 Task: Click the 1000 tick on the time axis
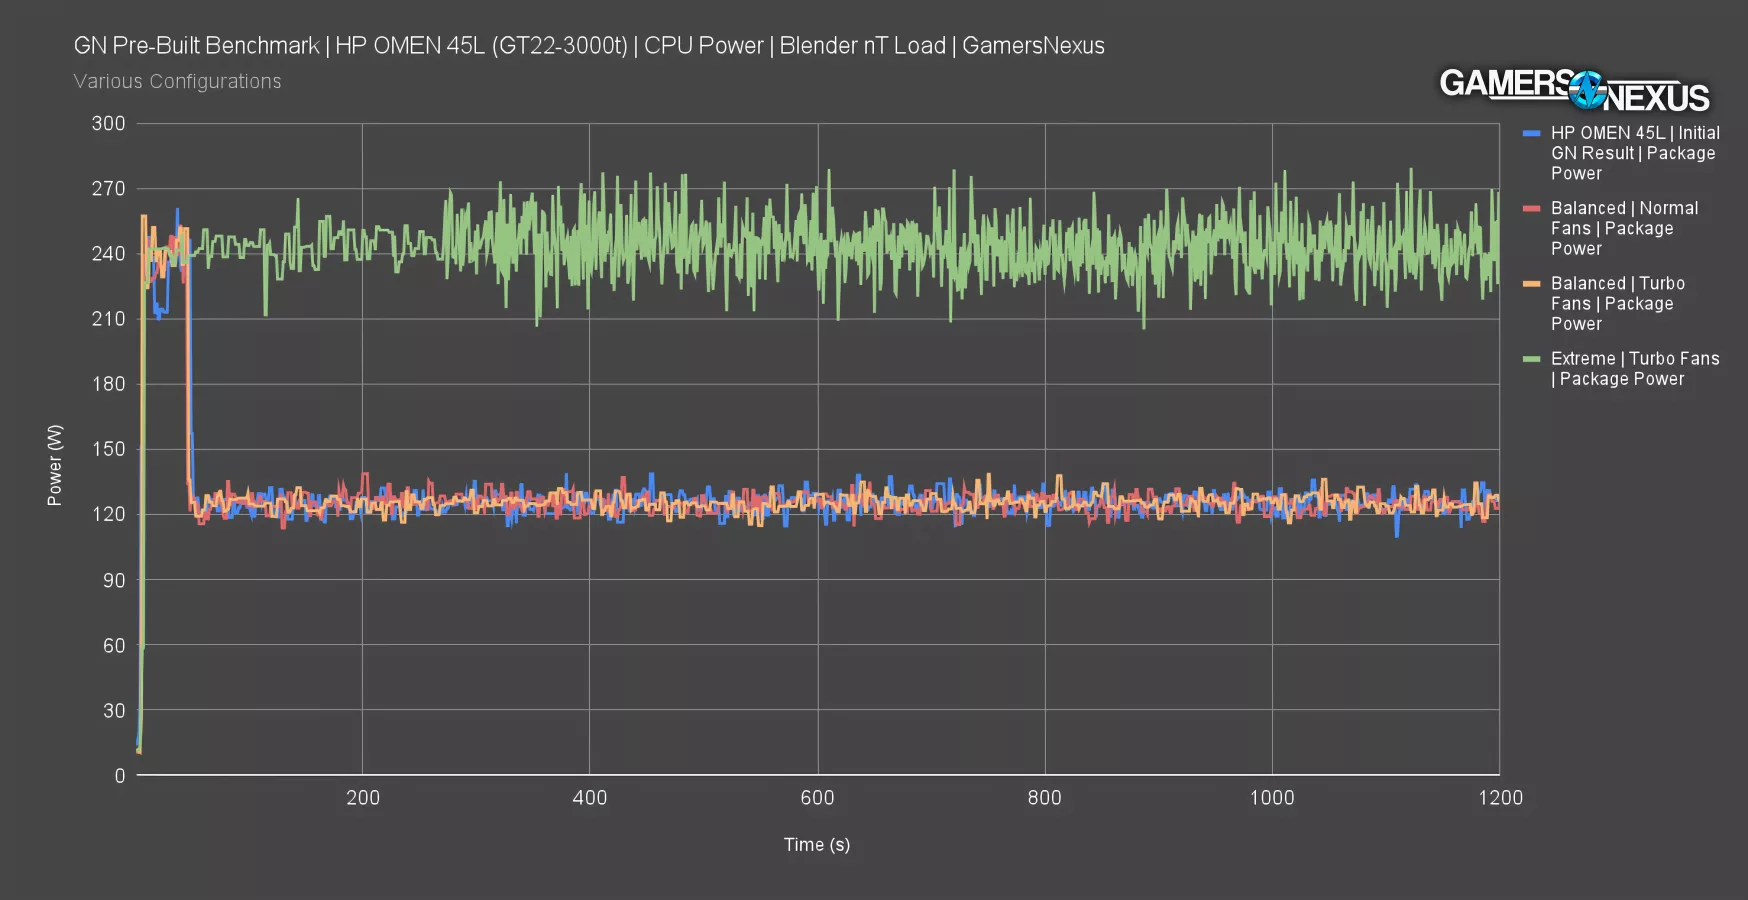tap(1271, 798)
